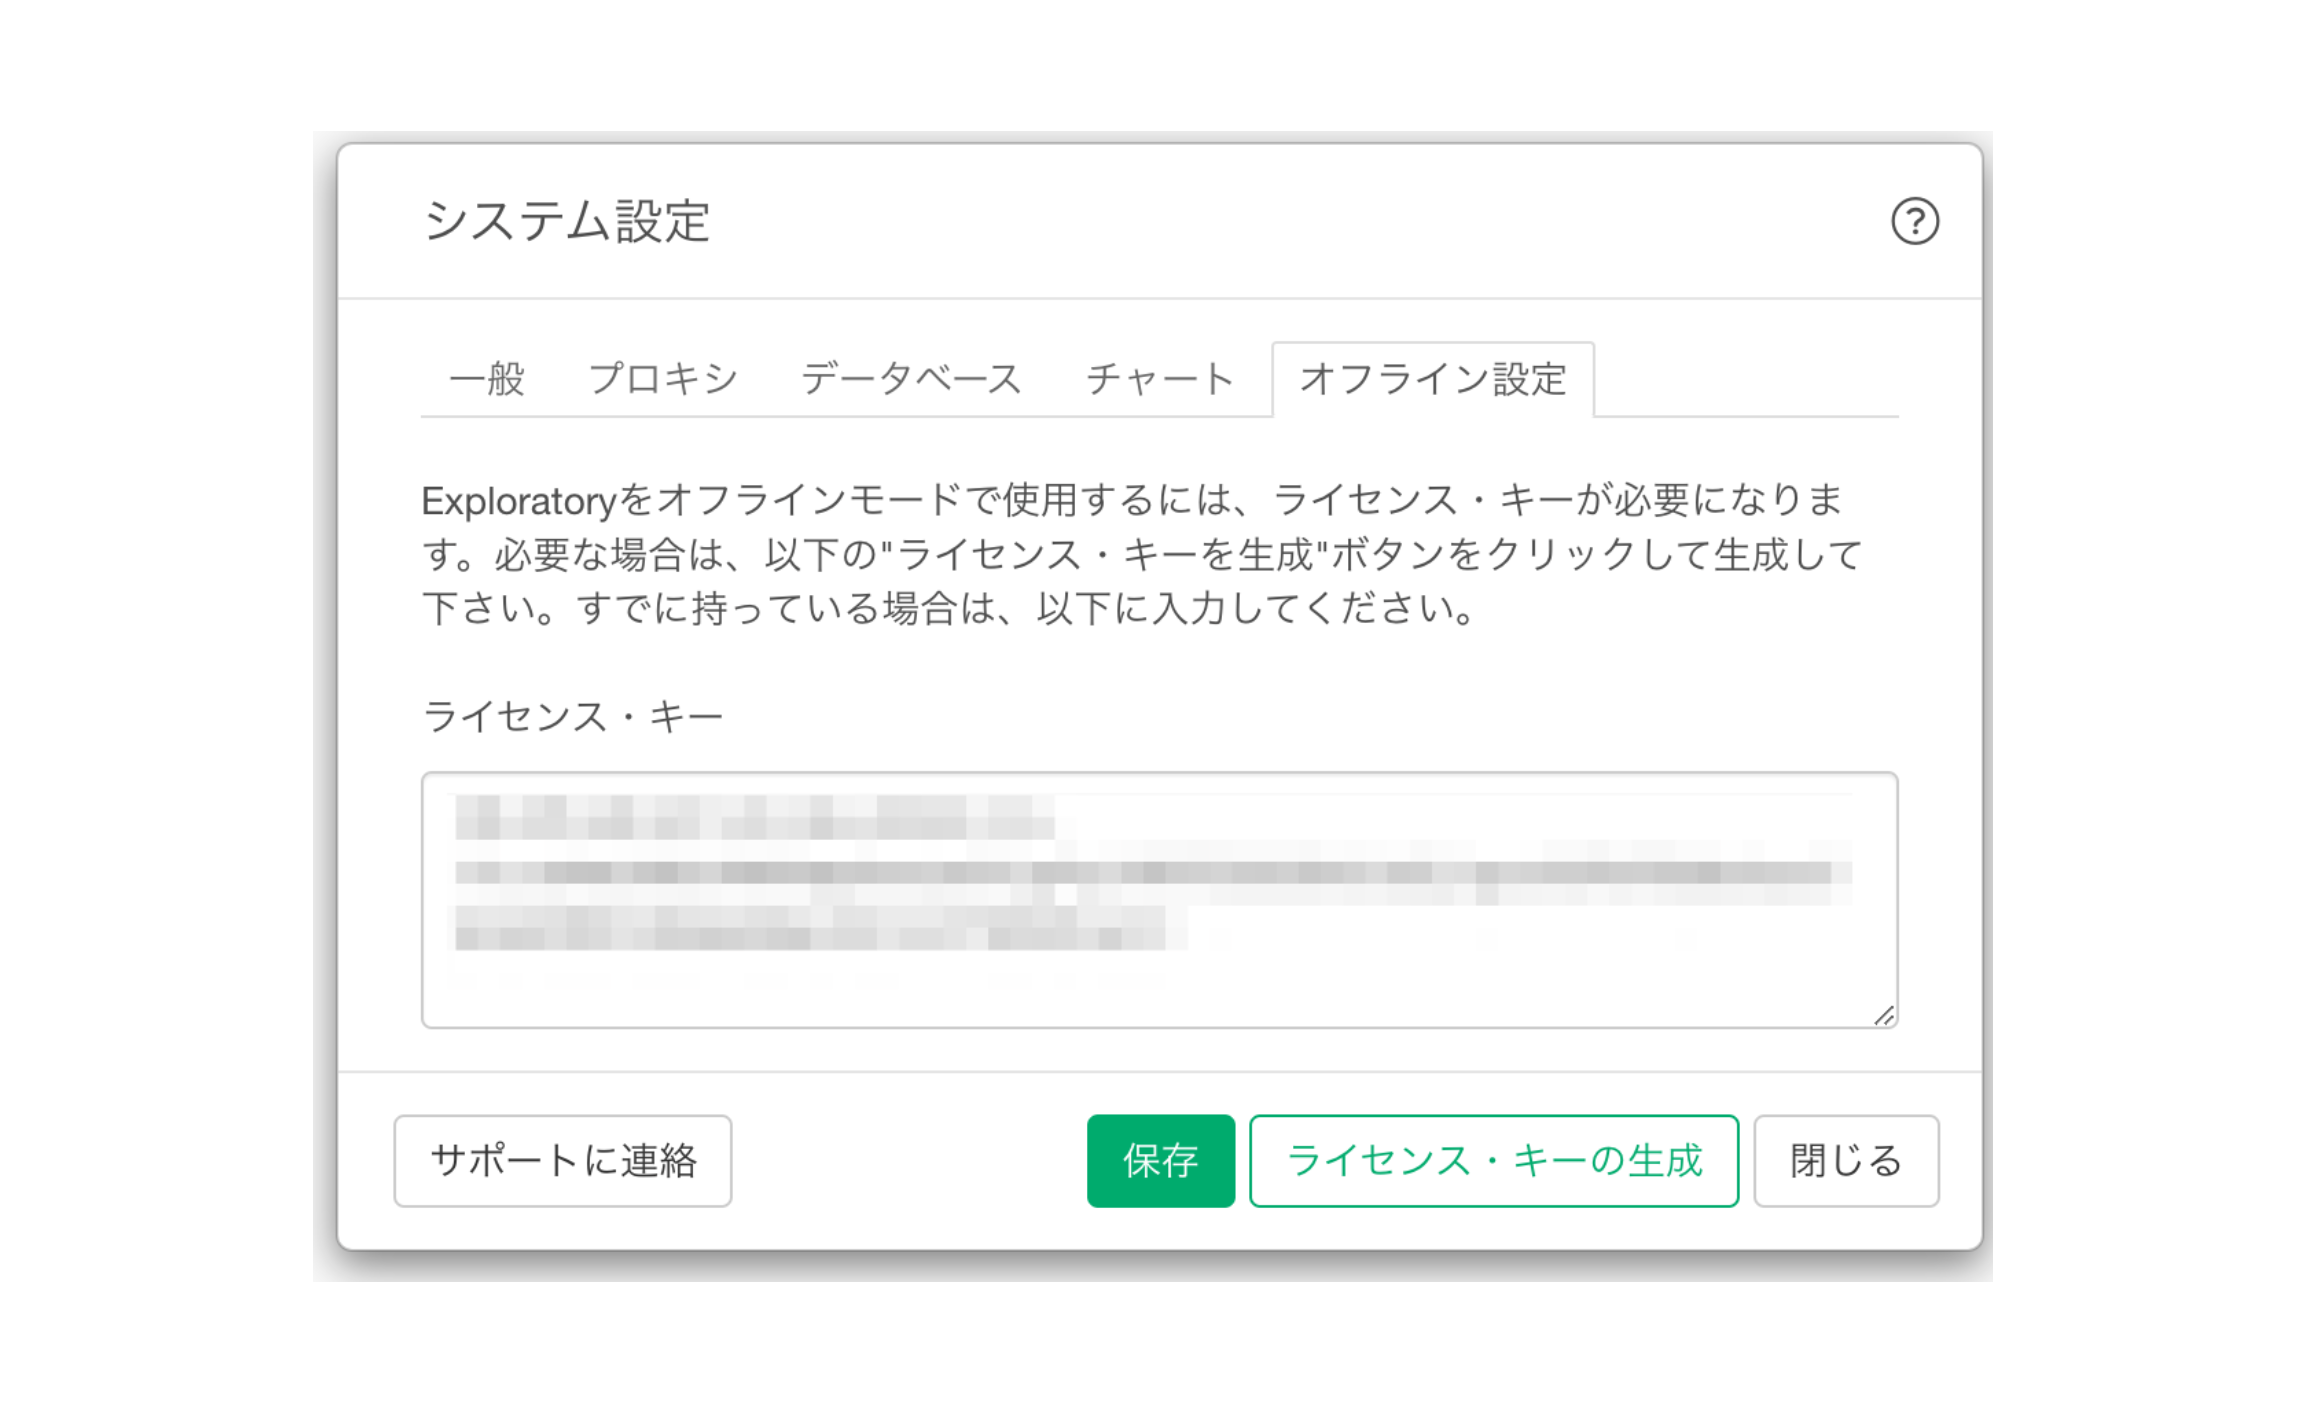Click the offline mode description paragraph
Screen dimensions: 2314x1418
click(1141, 554)
